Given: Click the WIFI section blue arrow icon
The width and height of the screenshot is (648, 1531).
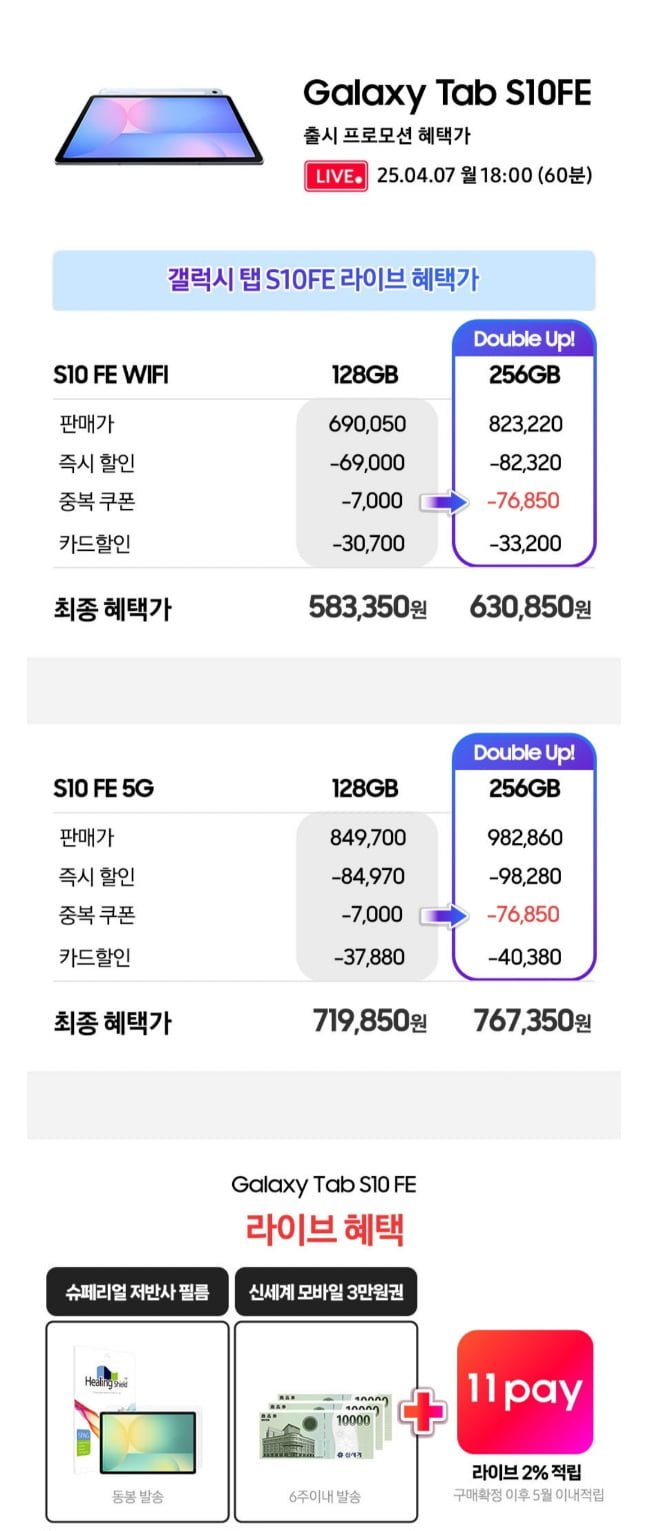Looking at the screenshot, I should pos(443,501).
